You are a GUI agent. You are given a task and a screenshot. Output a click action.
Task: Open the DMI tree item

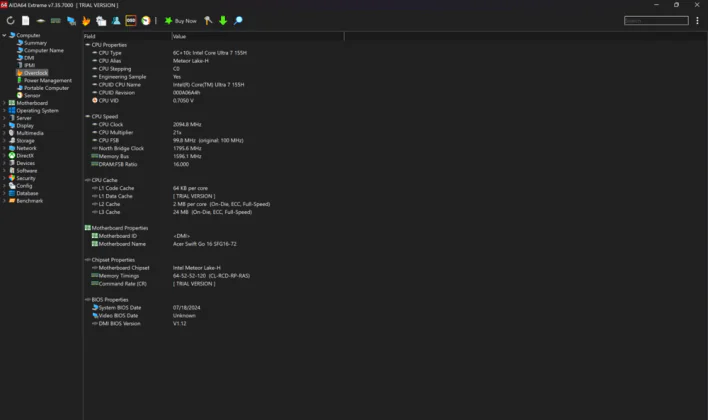click(29, 58)
